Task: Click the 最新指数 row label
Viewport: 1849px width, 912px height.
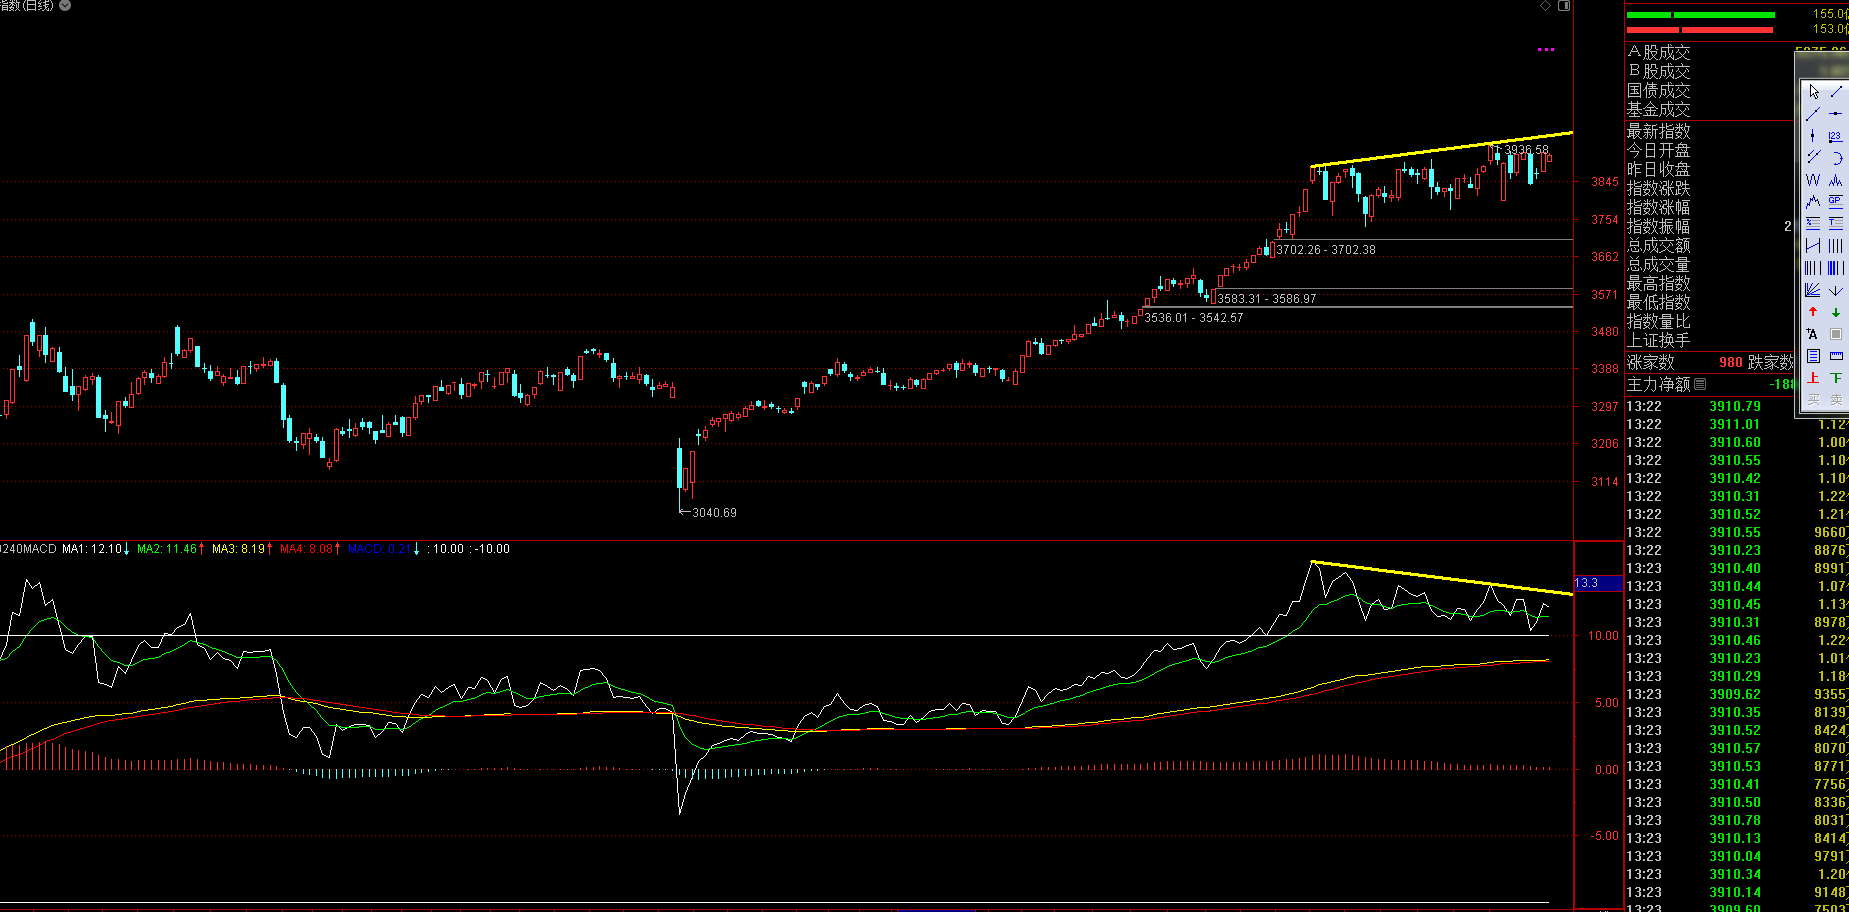Action: click(x=1659, y=131)
